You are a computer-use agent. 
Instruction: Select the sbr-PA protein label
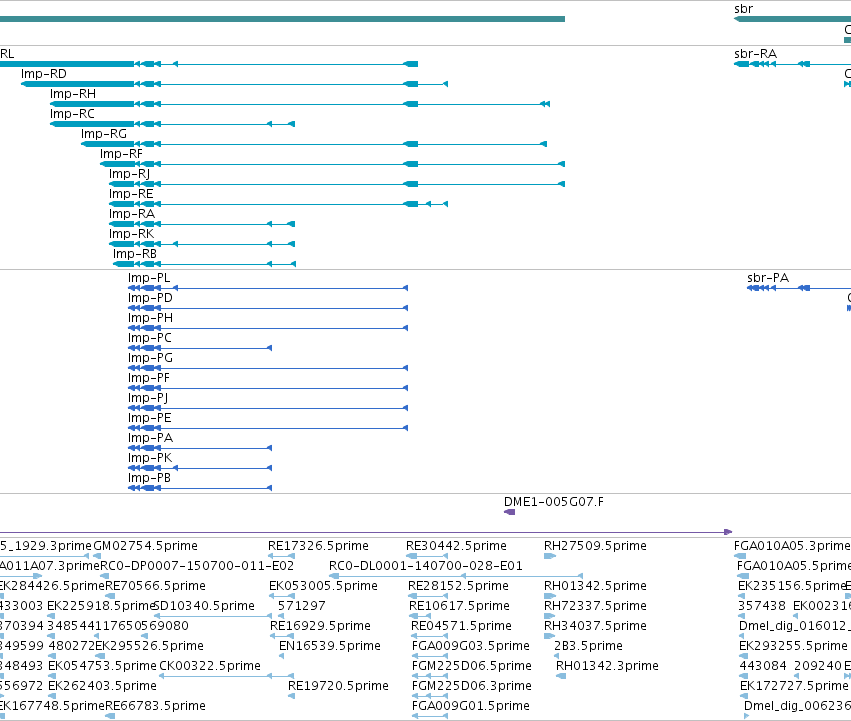768,278
